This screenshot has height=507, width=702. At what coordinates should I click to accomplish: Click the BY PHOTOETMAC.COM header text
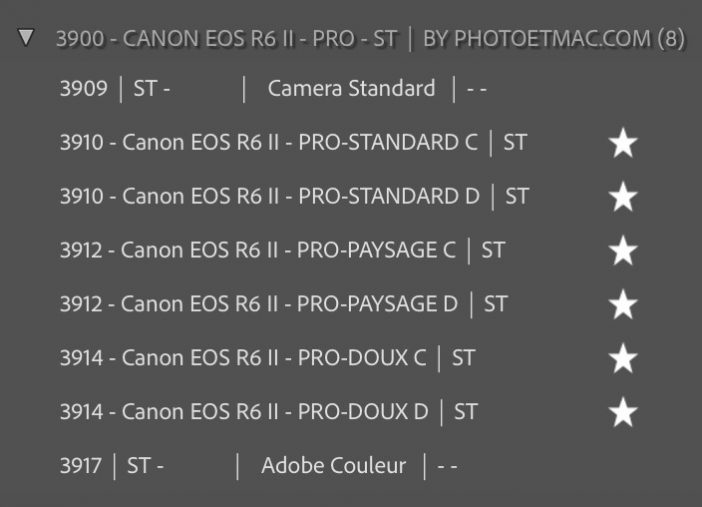coord(536,39)
